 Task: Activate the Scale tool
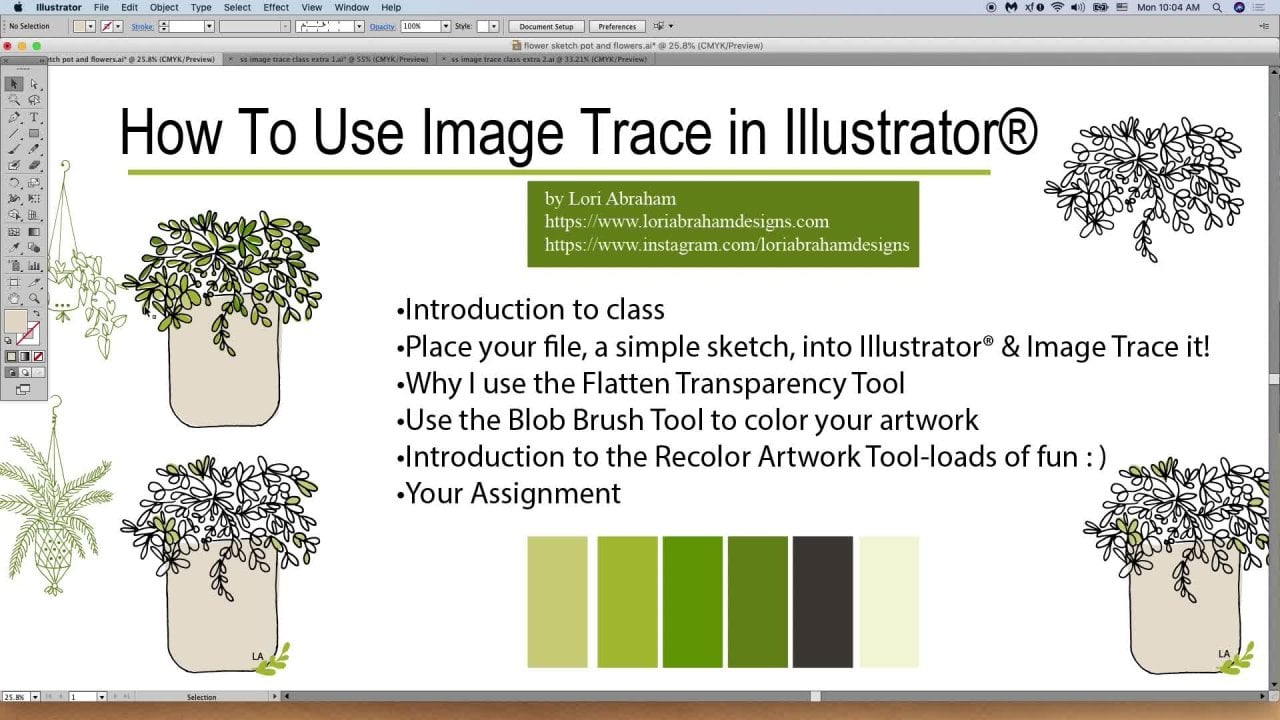[x=34, y=182]
